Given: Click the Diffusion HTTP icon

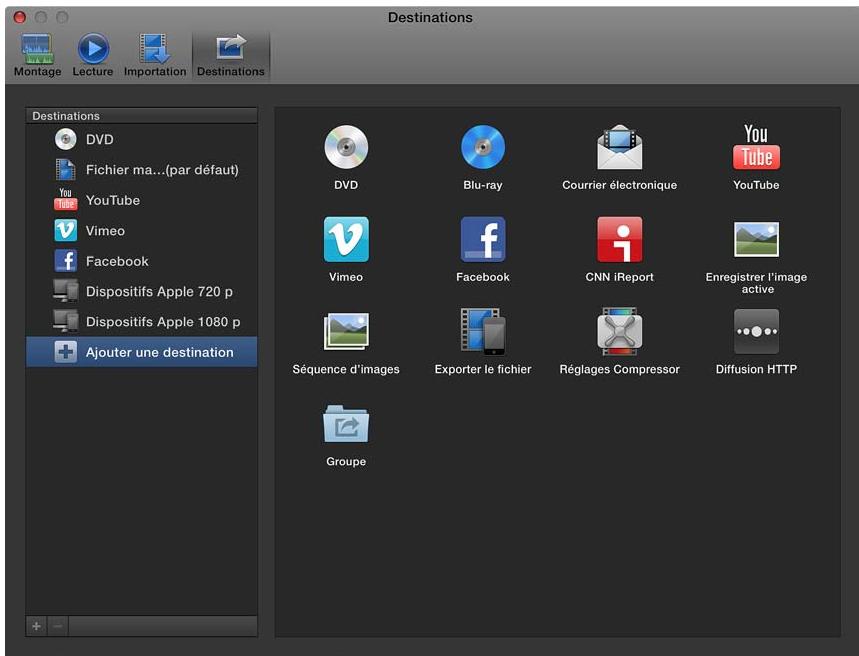Looking at the screenshot, I should [x=756, y=331].
